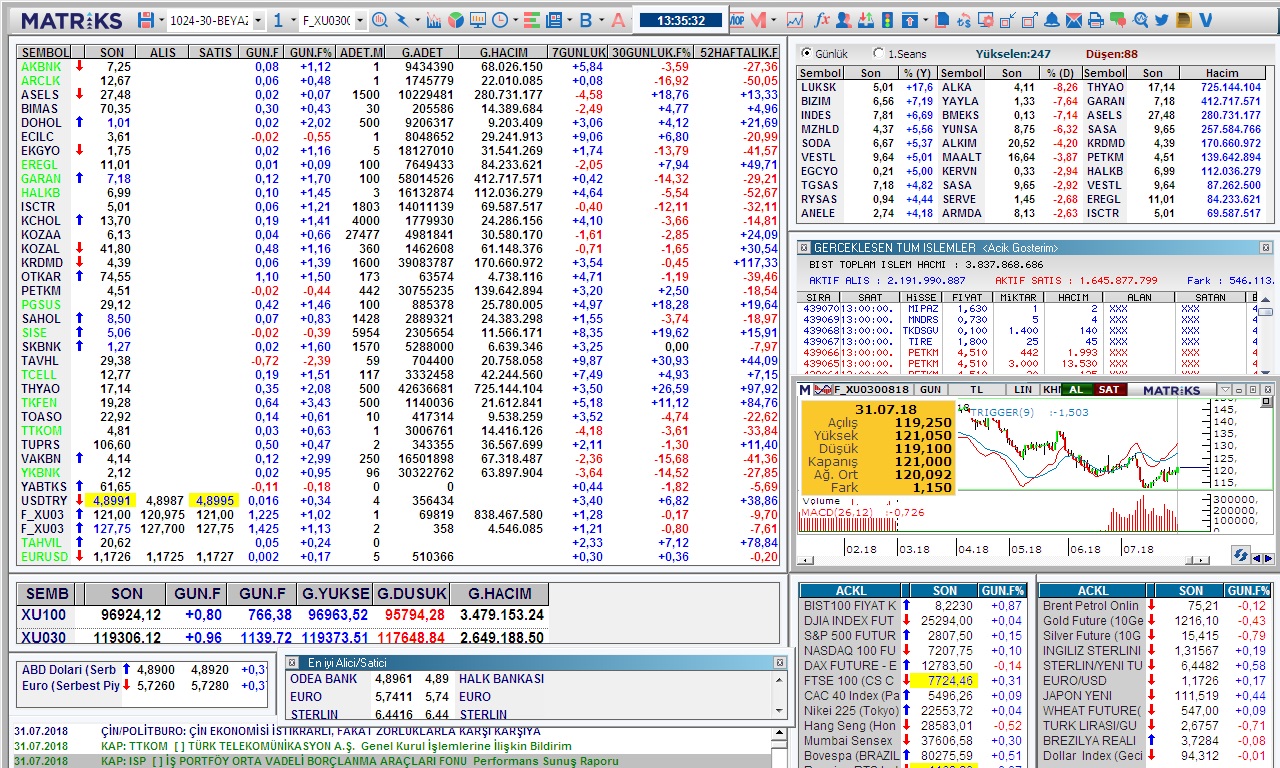Screen dimensions: 1280x768
Task: Click the red A toolbar icon
Action: 618,20
